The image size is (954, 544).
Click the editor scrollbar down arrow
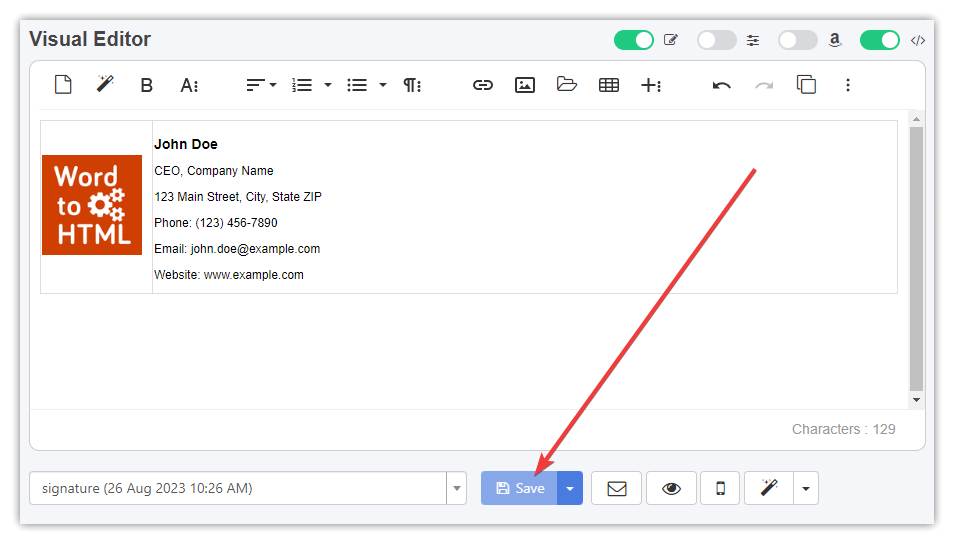click(916, 400)
